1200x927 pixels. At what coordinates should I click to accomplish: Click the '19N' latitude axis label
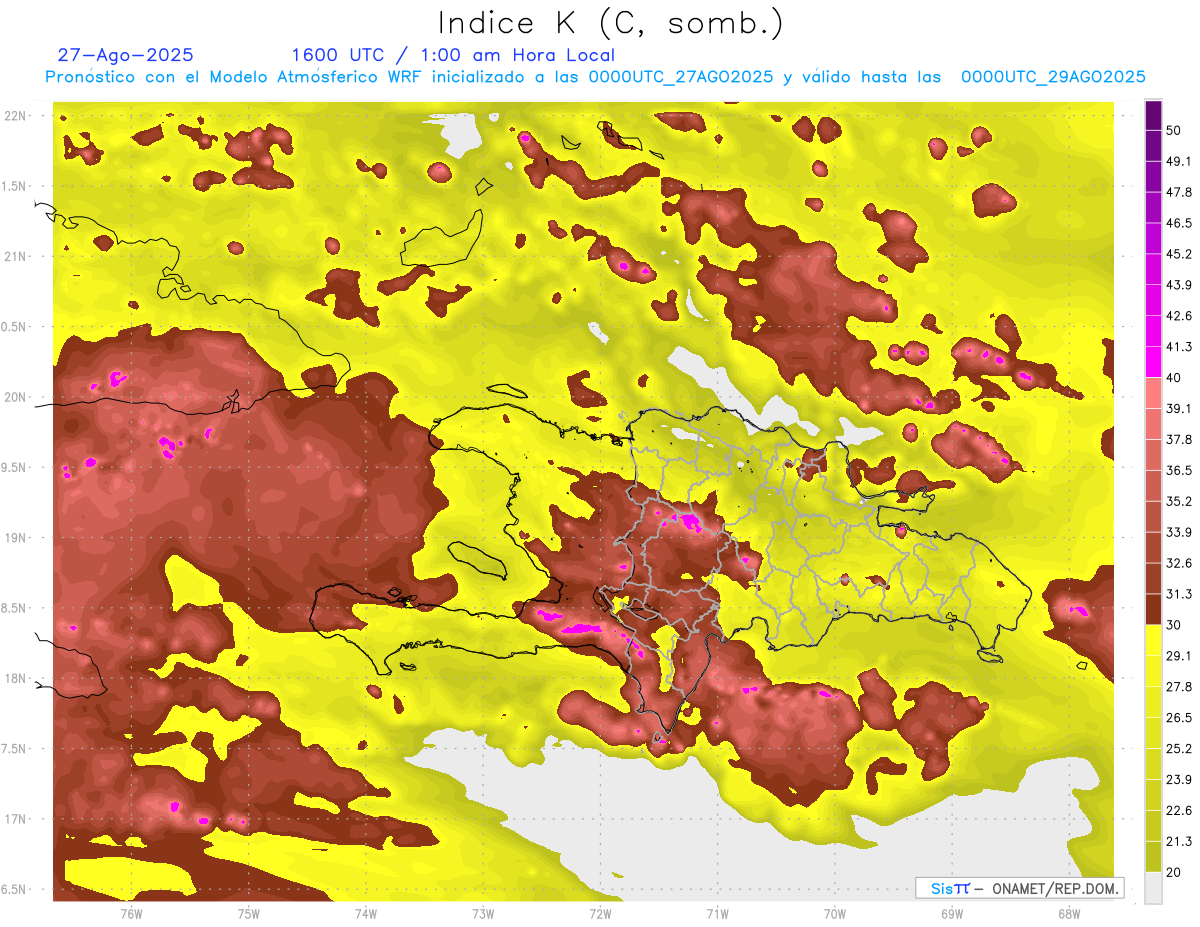click(x=16, y=537)
